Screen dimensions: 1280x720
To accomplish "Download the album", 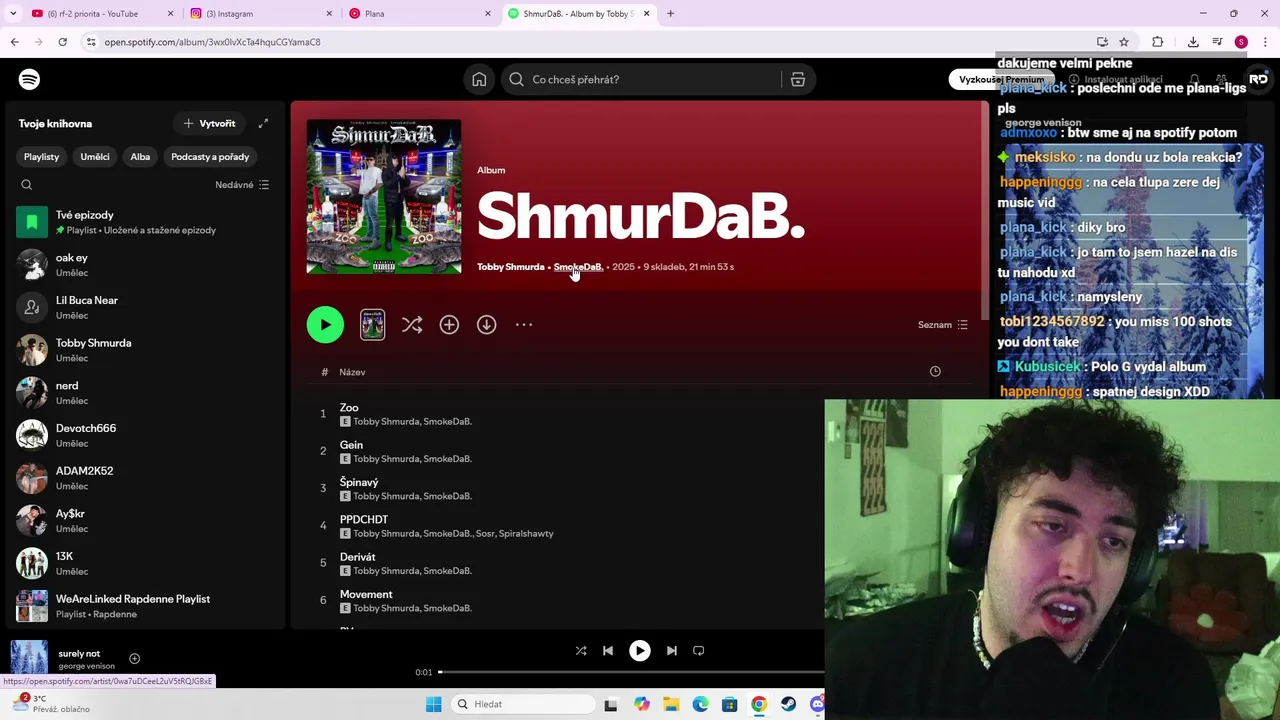I will click(486, 324).
